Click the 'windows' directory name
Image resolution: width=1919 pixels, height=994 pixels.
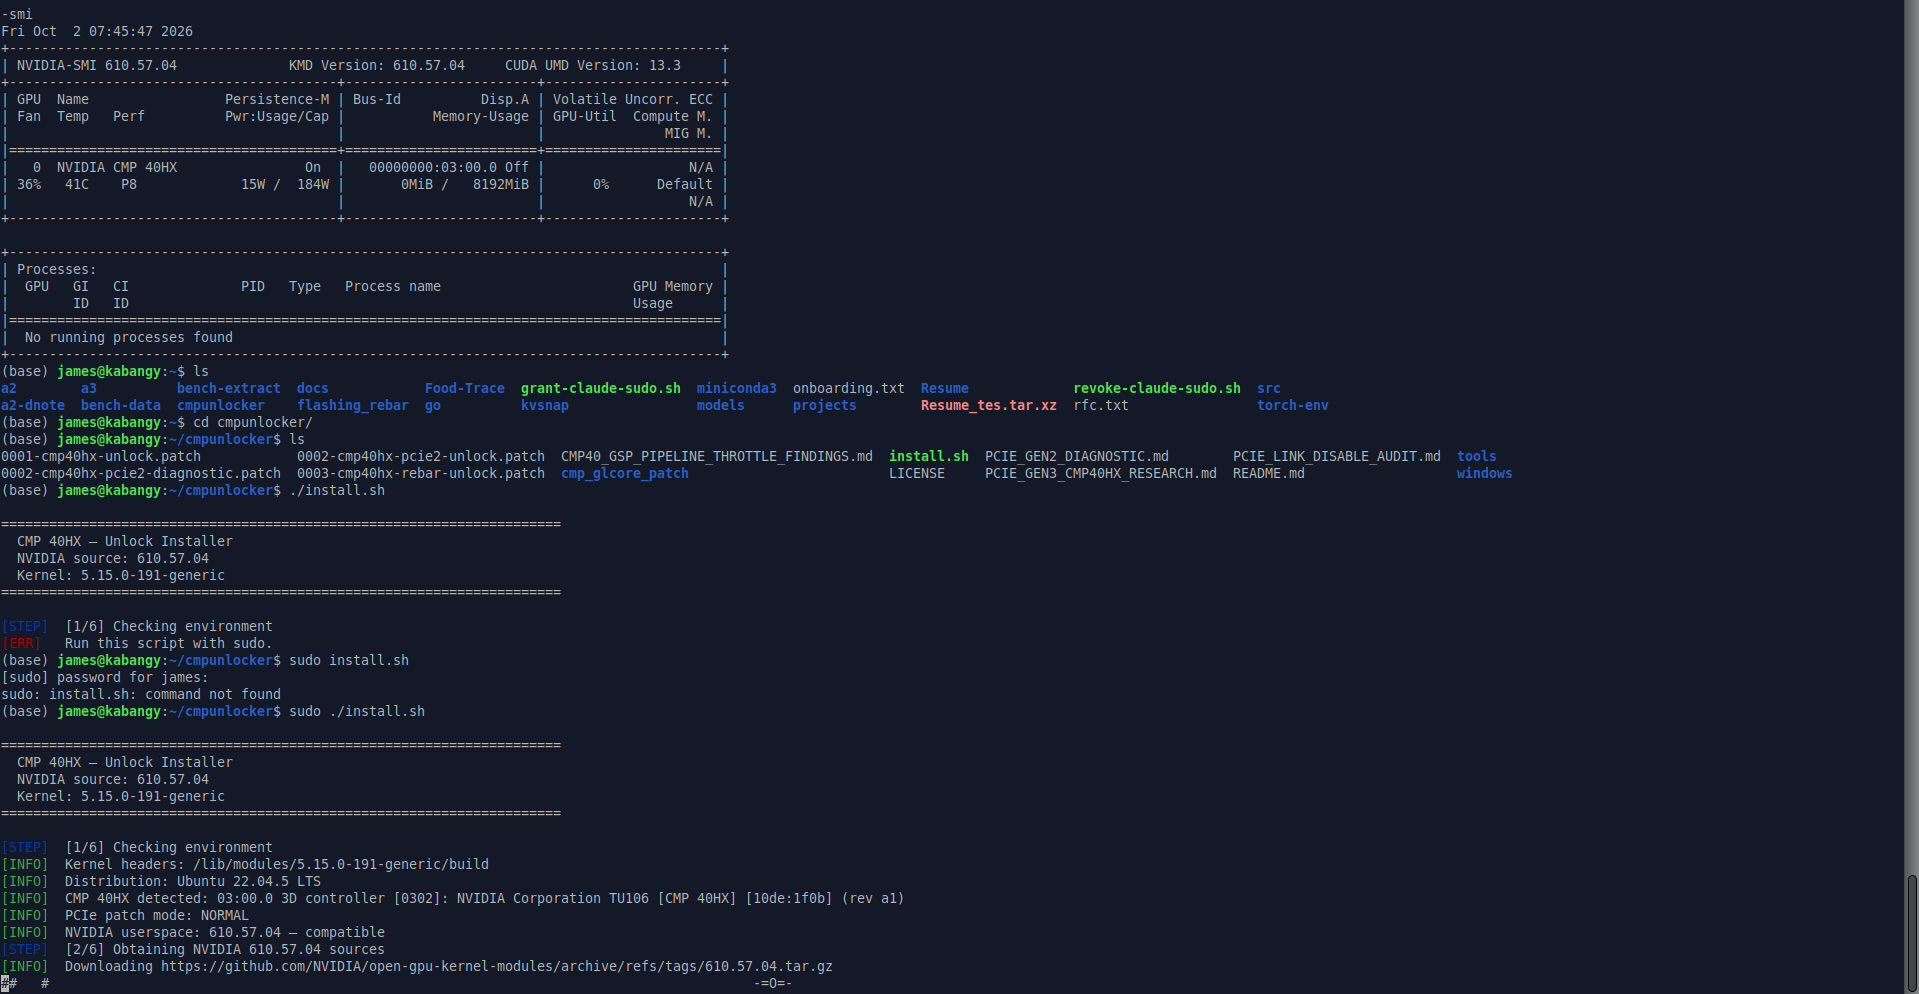click(1485, 473)
